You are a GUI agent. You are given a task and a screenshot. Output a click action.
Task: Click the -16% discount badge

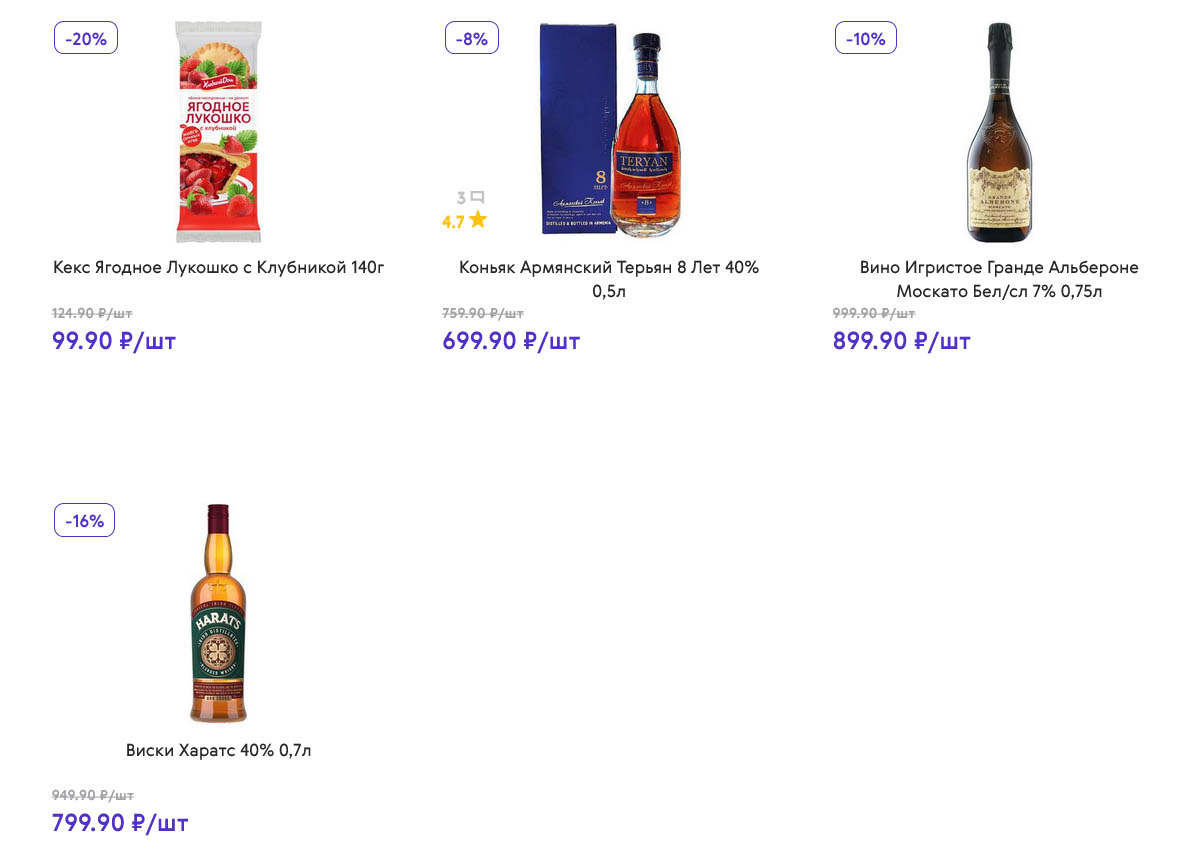point(84,520)
